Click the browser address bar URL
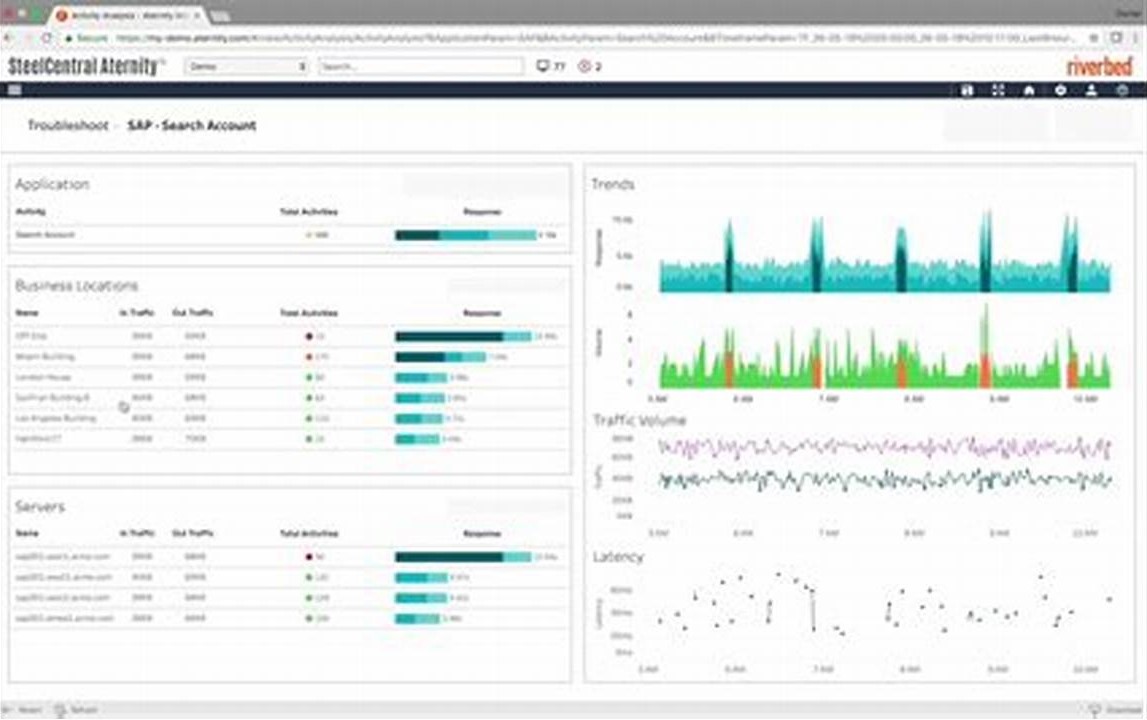Image resolution: width=1147 pixels, height=720 pixels. [500, 38]
